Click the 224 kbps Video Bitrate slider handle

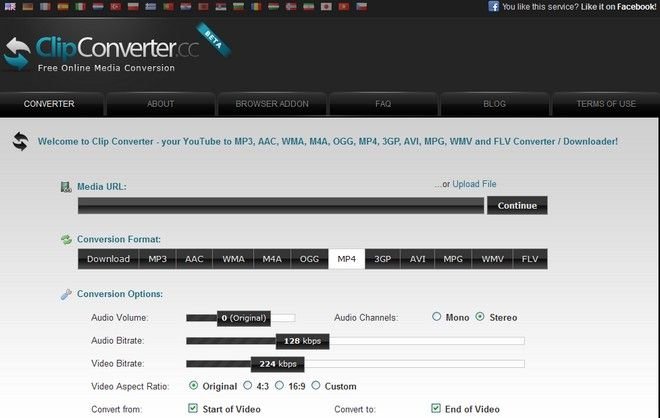[277, 364]
